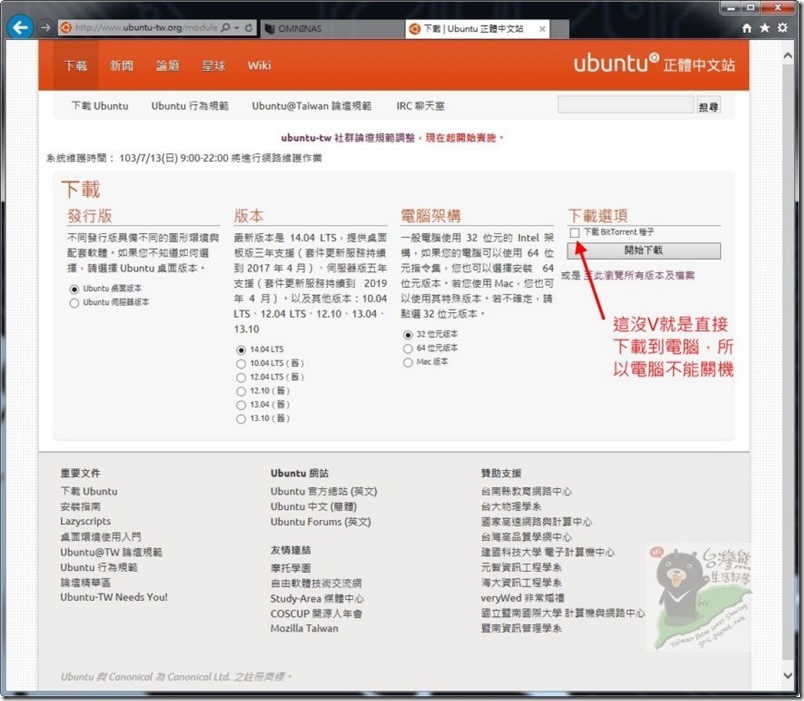The height and width of the screenshot is (701, 804).
Task: Click the browser Forward arrow button
Action: pyautogui.click(x=46, y=28)
